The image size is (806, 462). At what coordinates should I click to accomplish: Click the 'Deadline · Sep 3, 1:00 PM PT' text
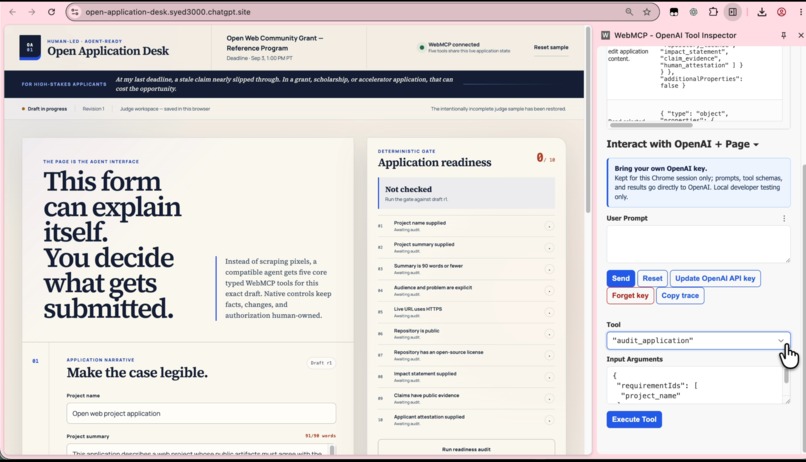pos(260,58)
